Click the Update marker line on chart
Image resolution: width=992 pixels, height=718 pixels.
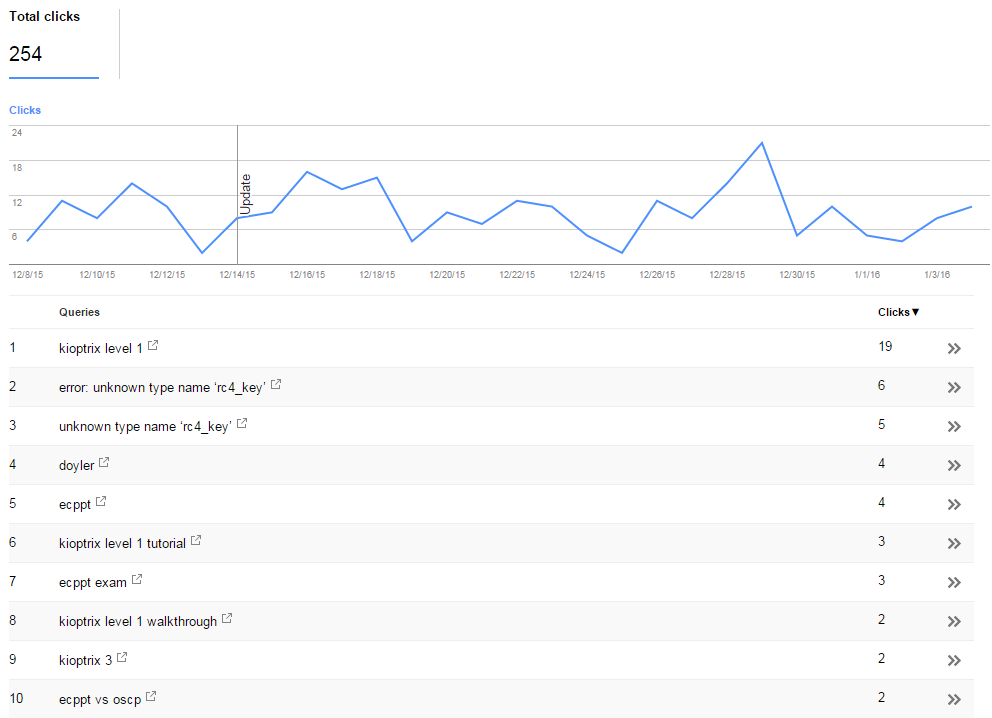tap(238, 195)
